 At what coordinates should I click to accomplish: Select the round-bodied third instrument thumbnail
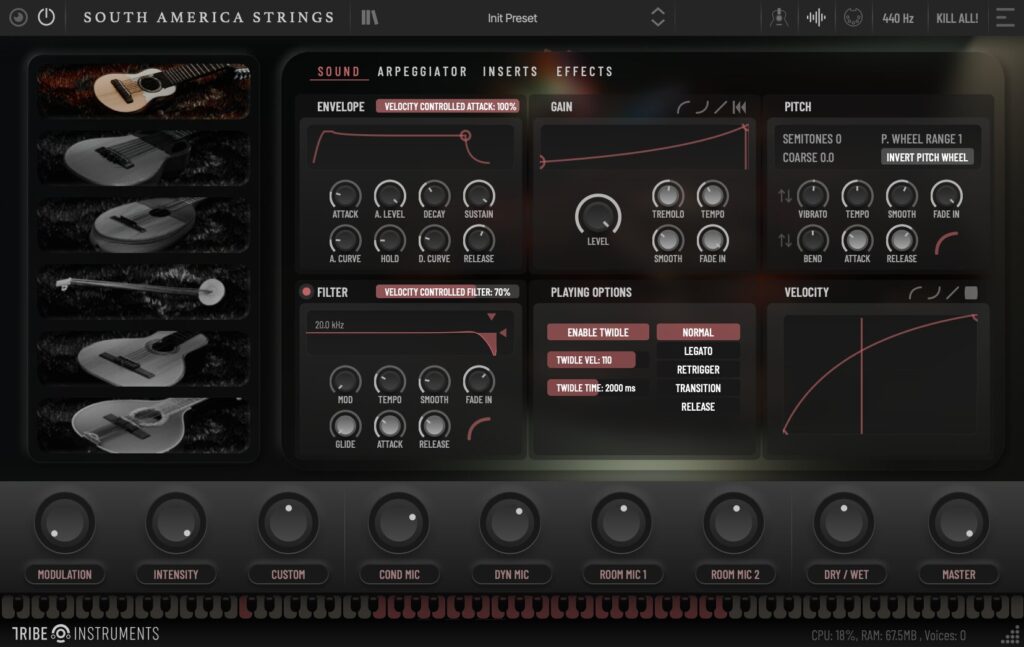click(x=144, y=225)
